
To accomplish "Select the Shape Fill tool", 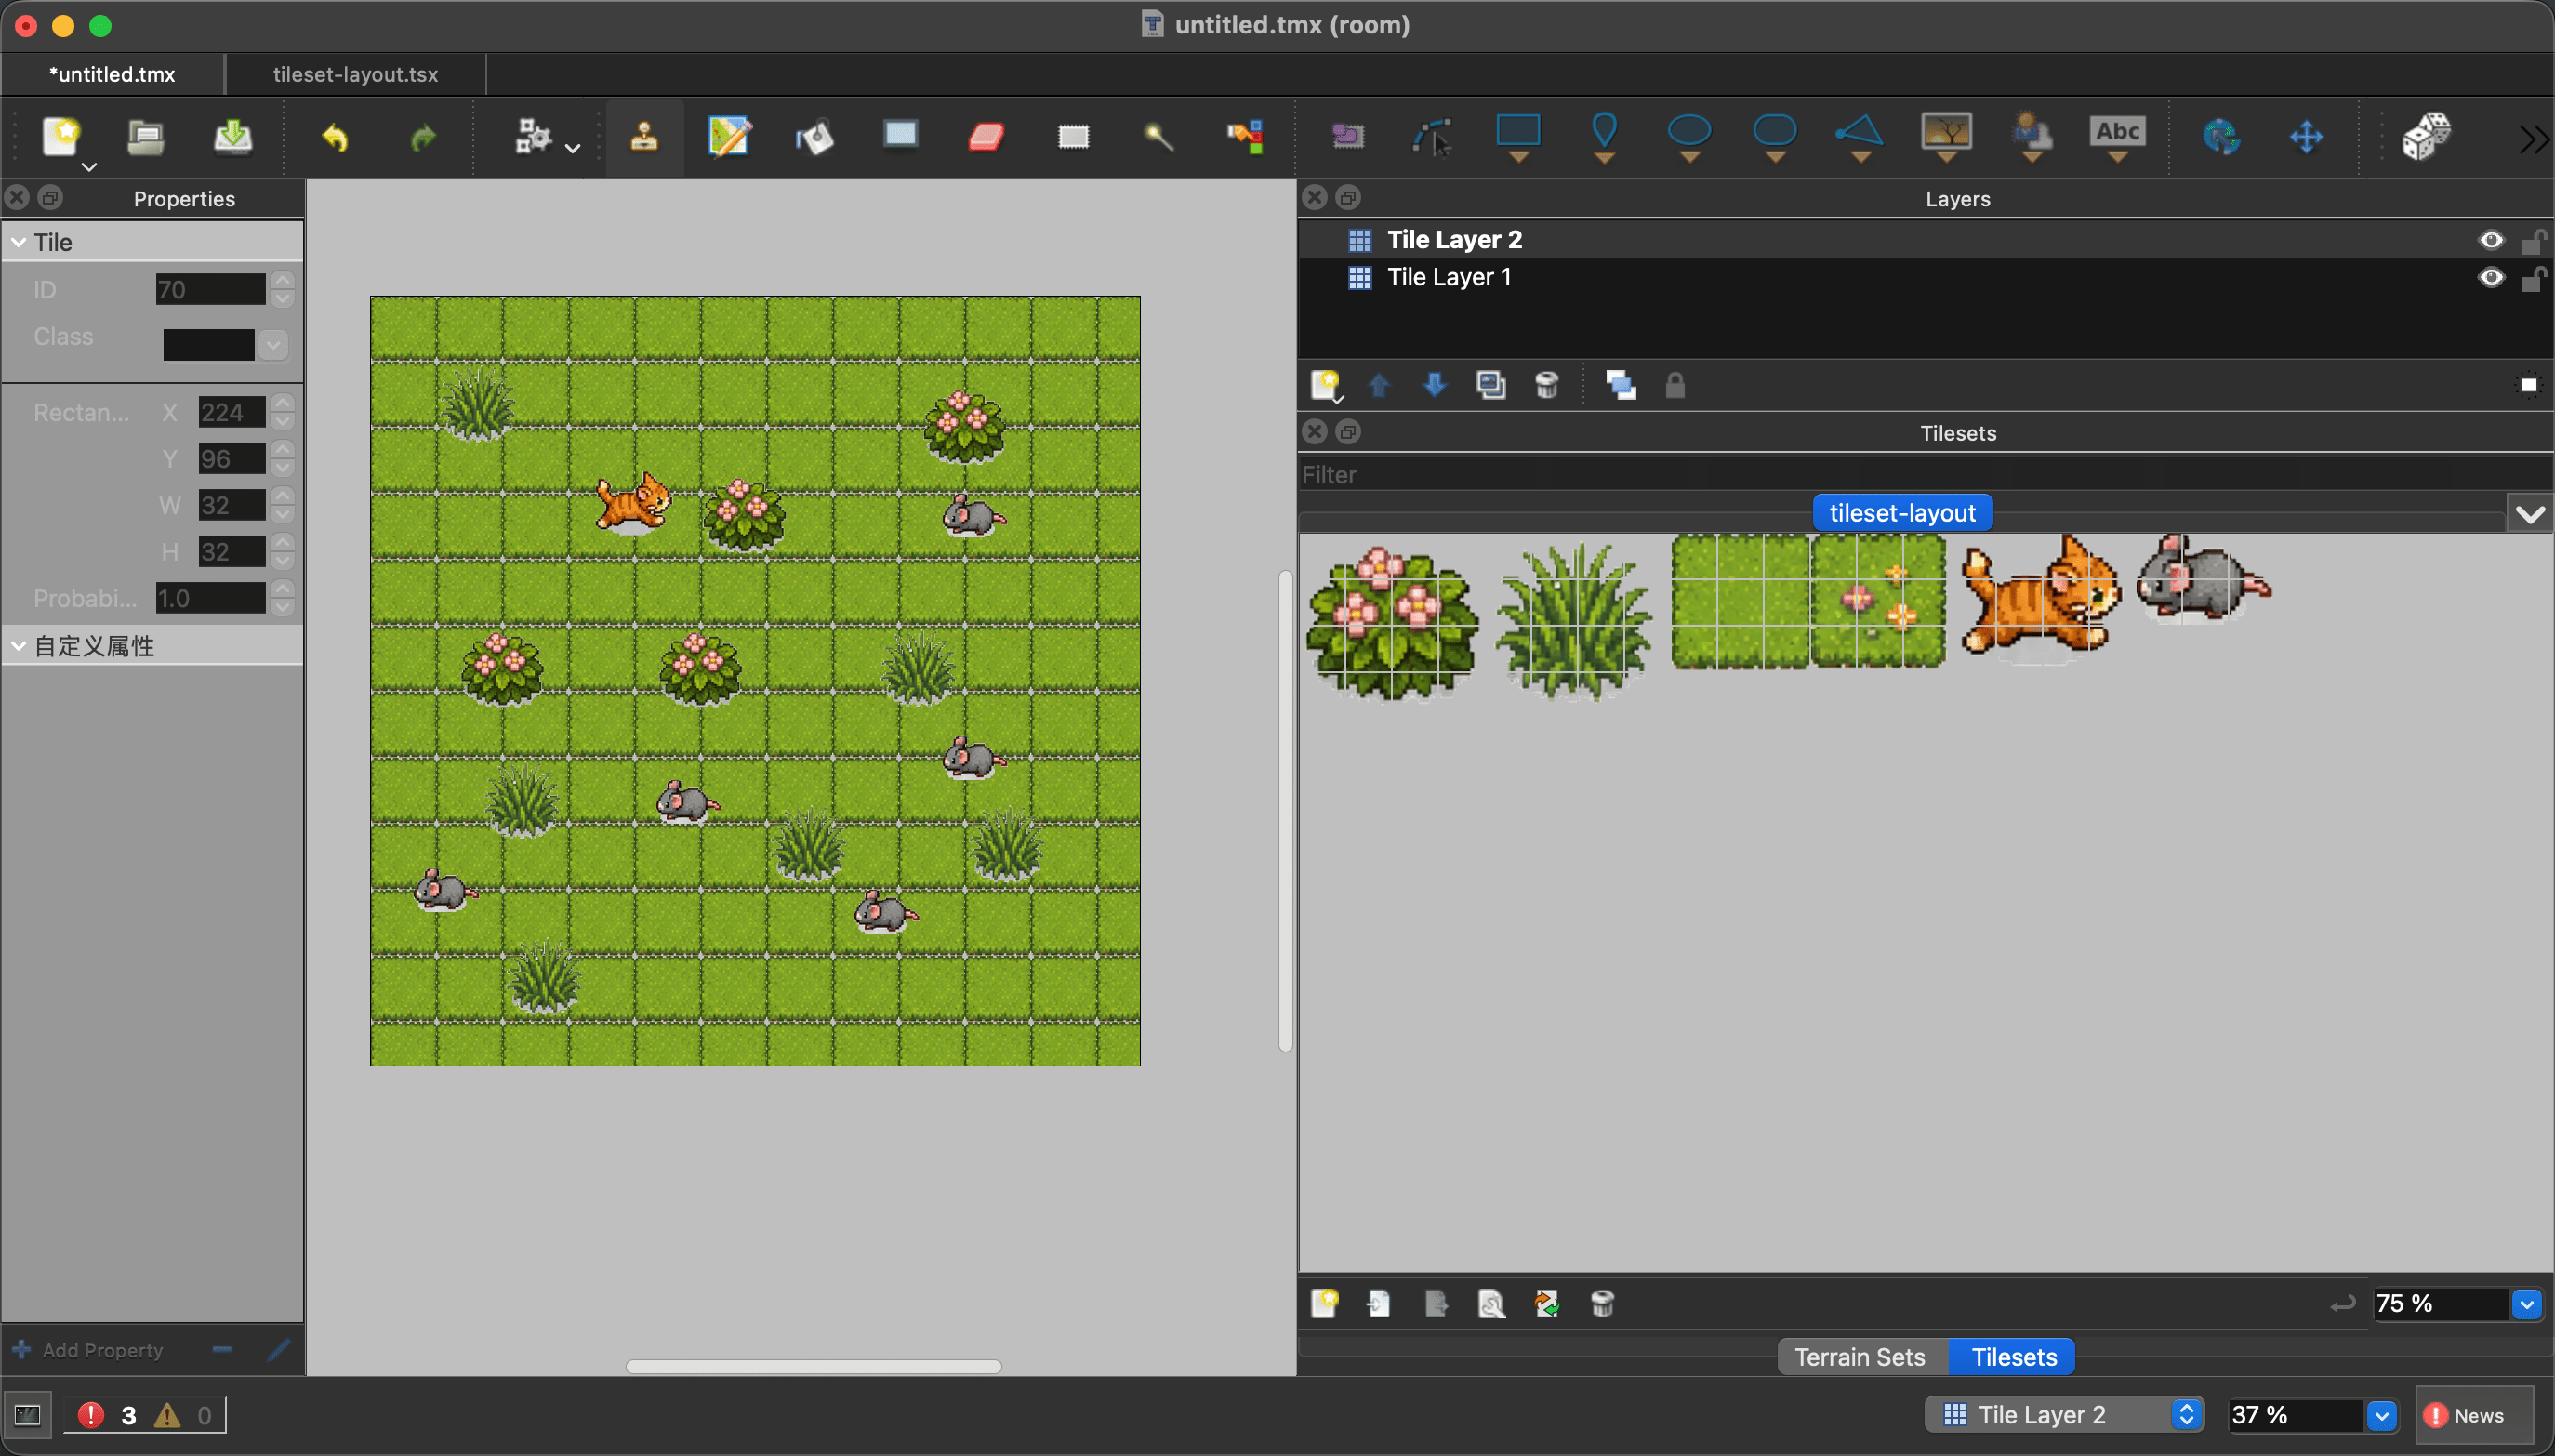I will click(901, 134).
